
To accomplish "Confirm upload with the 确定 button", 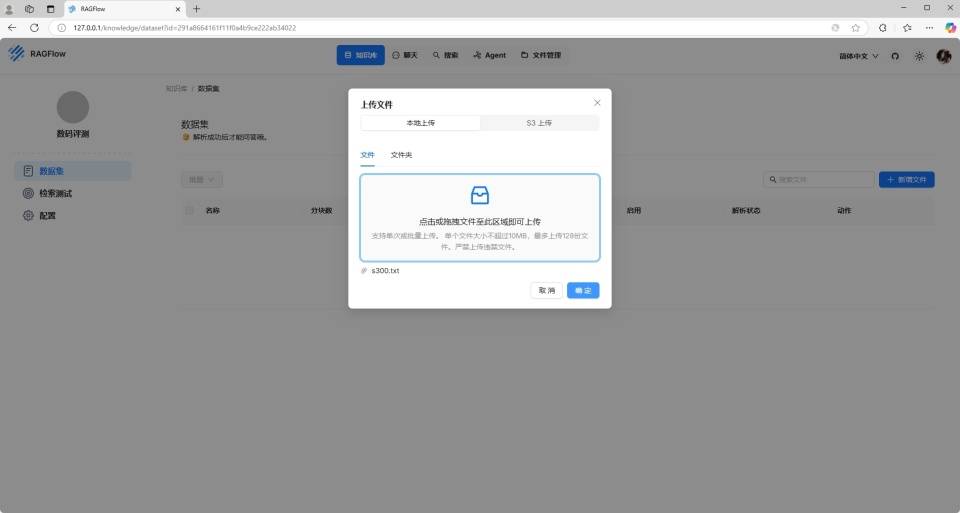I will click(583, 290).
